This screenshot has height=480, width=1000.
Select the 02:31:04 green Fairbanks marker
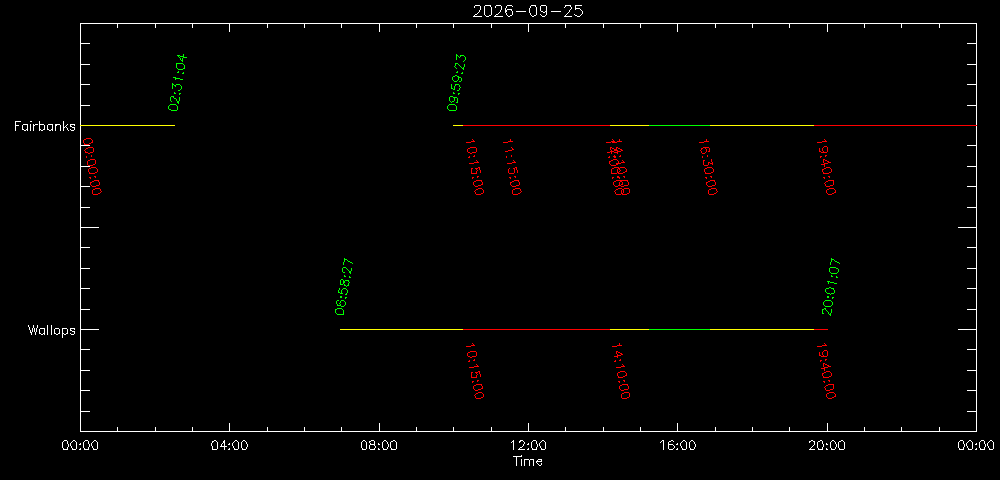coord(178,83)
